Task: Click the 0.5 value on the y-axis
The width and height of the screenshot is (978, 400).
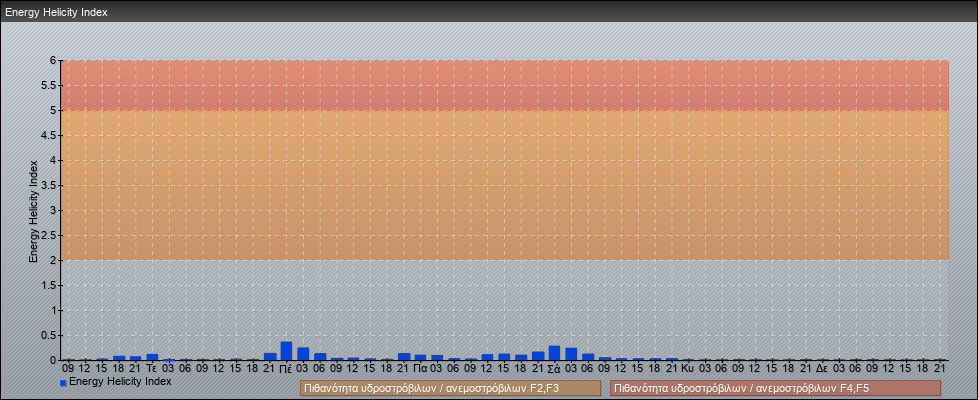Action: pyautogui.click(x=49, y=335)
